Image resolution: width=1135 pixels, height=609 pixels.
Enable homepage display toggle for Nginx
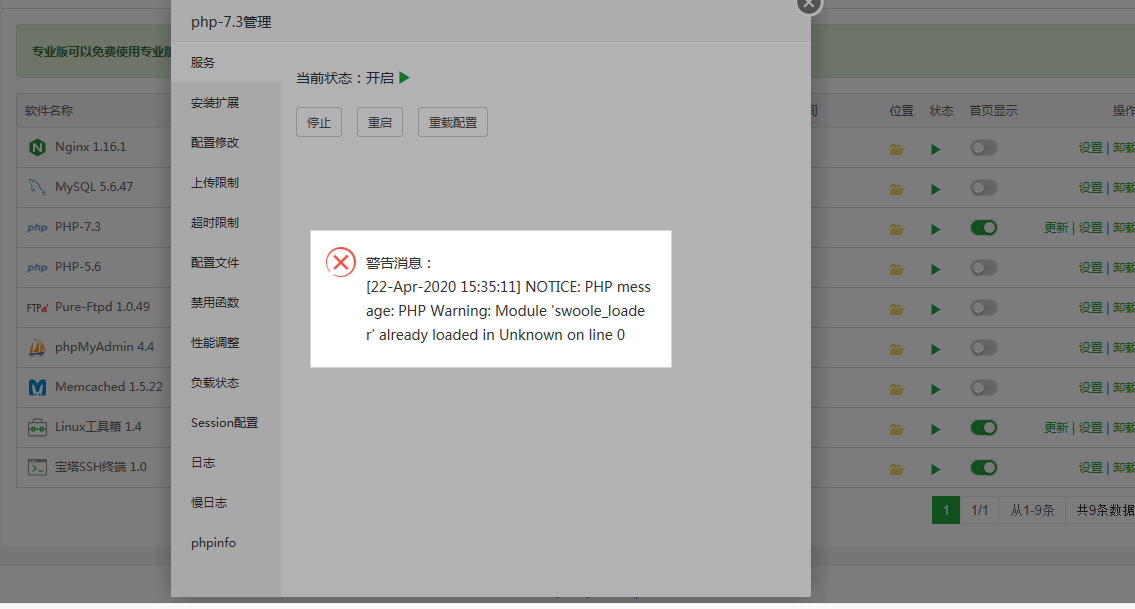pyautogui.click(x=983, y=147)
